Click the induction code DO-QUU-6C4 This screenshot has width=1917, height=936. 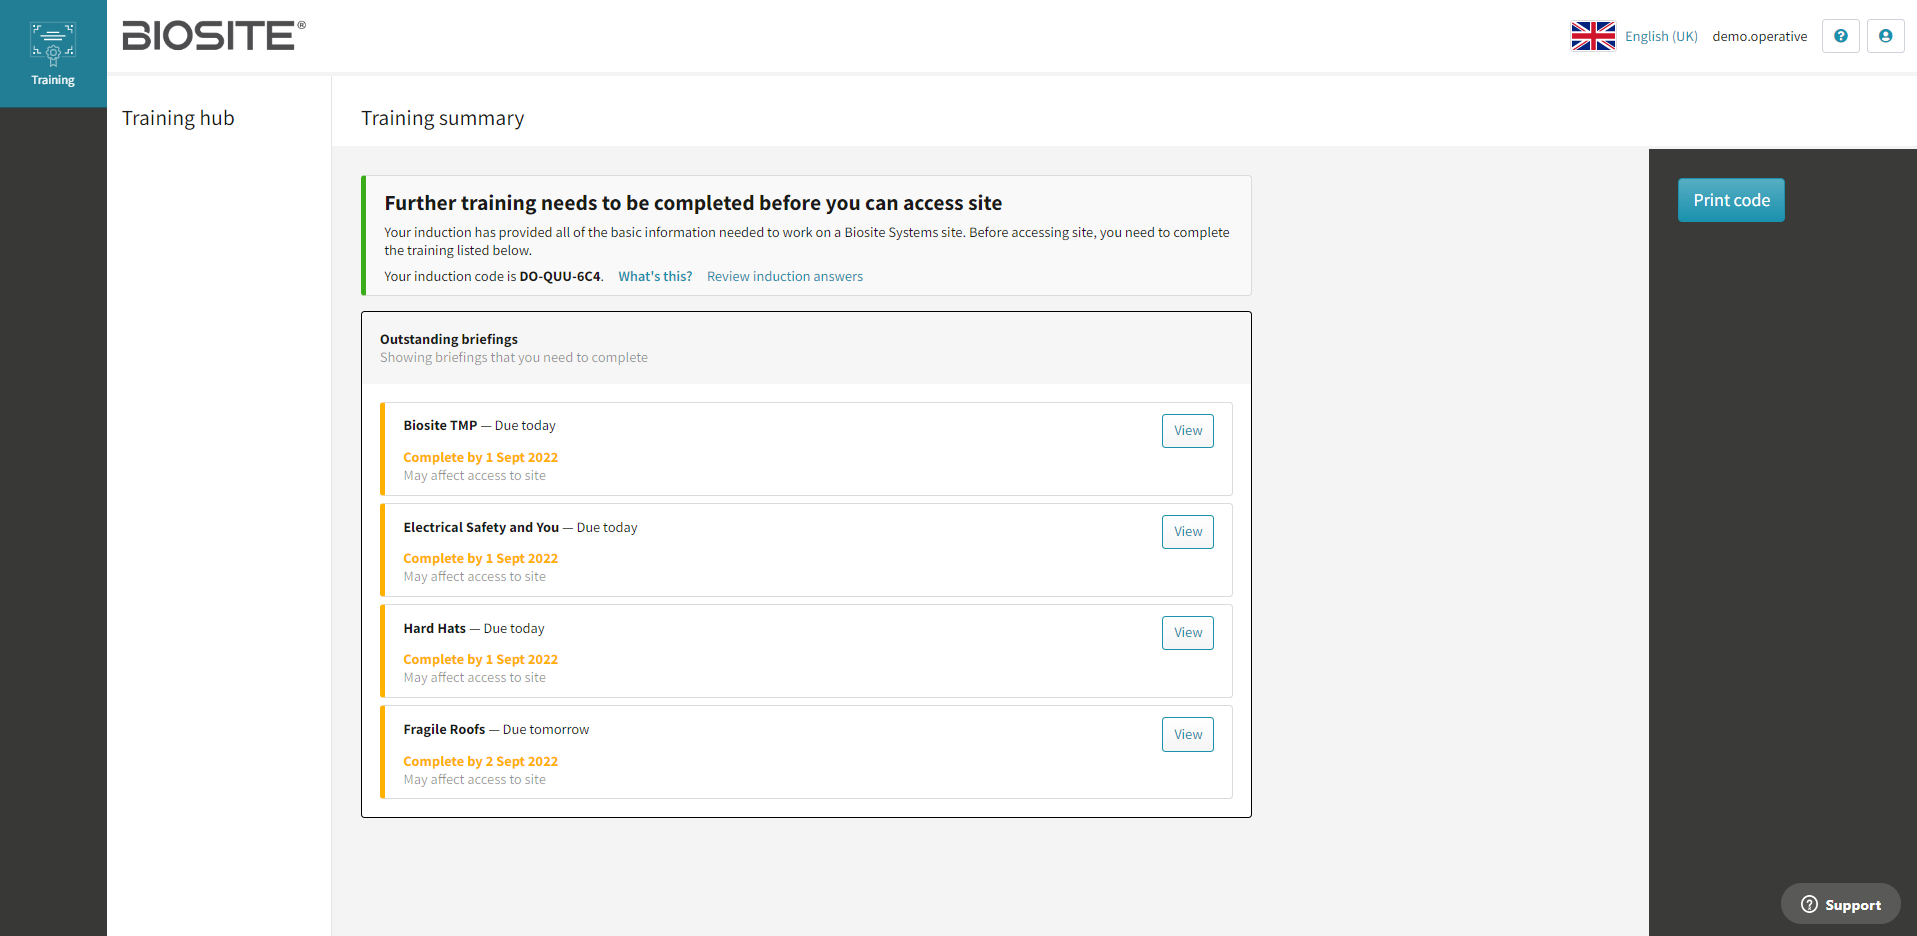pos(560,277)
